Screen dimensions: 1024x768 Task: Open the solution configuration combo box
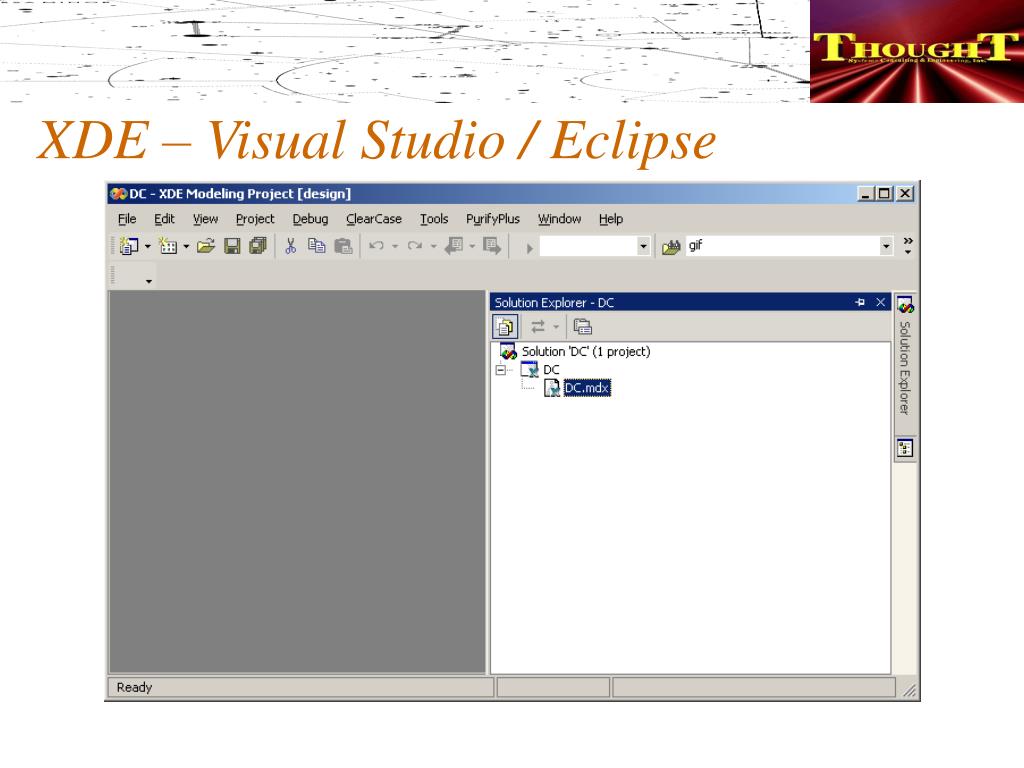[595, 246]
